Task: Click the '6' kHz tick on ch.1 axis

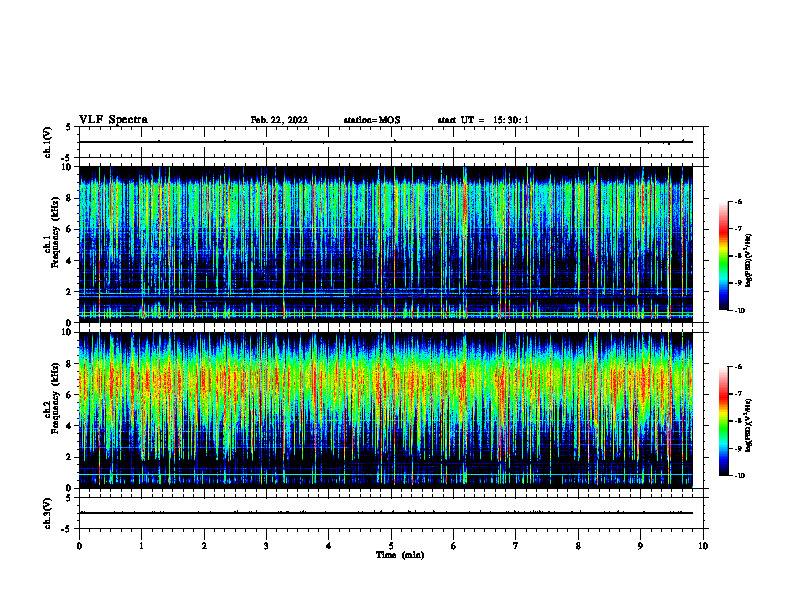Action: coord(70,229)
